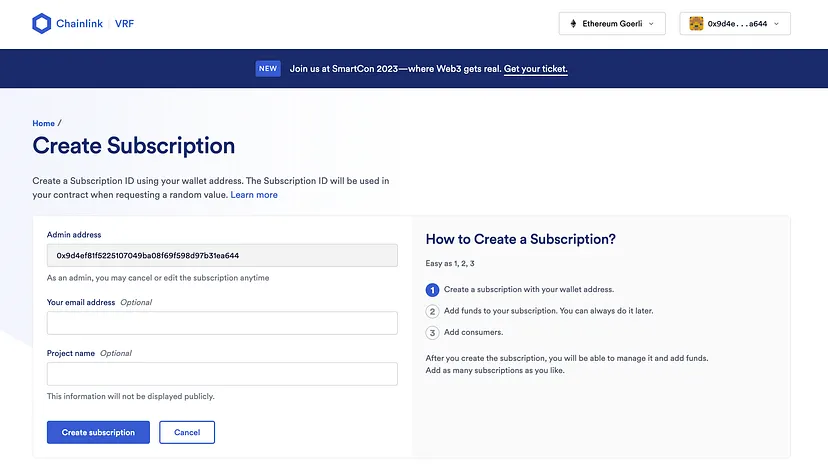Click the step 3 circle icon

coord(433,332)
